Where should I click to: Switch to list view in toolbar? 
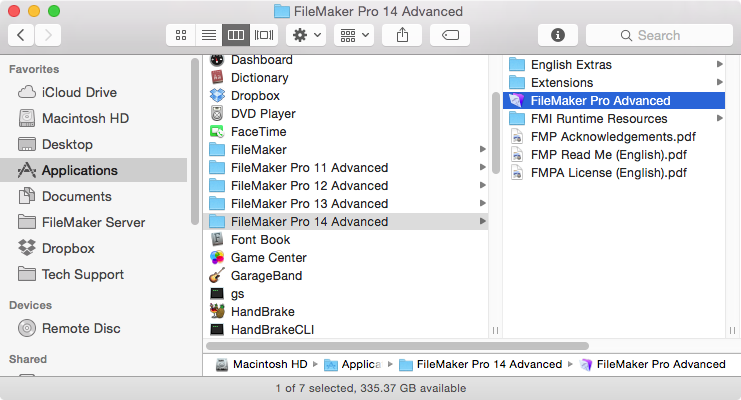[x=208, y=35]
